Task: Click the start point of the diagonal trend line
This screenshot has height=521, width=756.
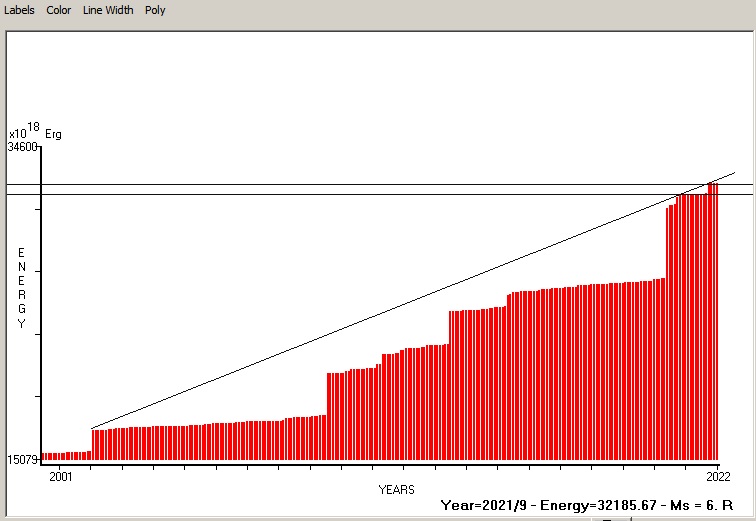Action: pos(93,428)
